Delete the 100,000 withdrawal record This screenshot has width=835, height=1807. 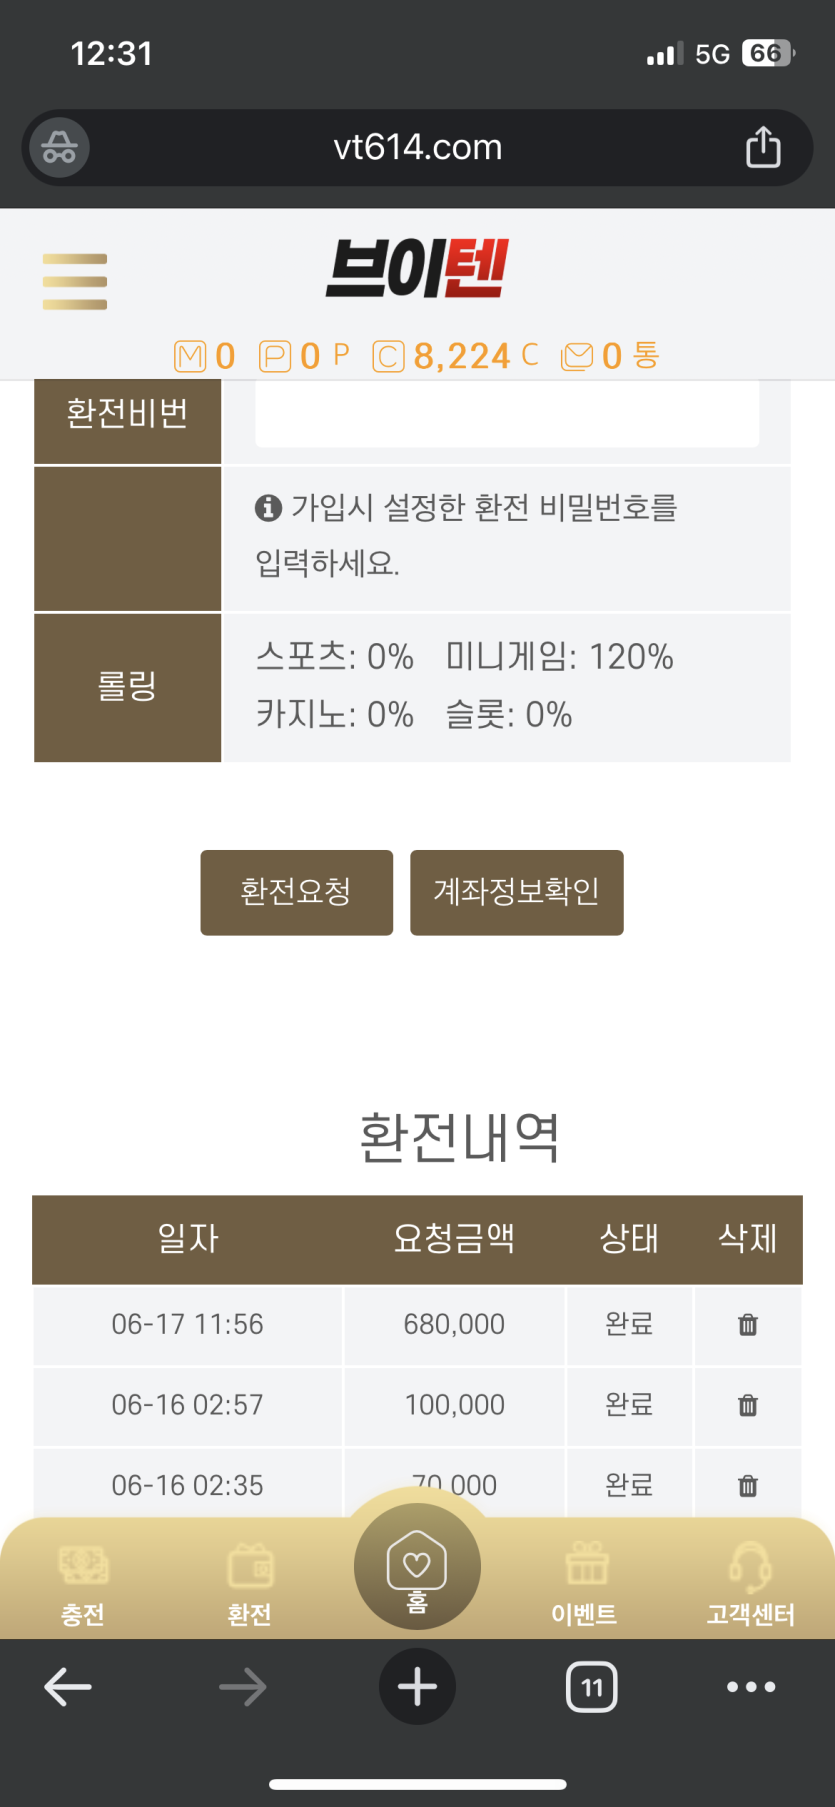748,1405
